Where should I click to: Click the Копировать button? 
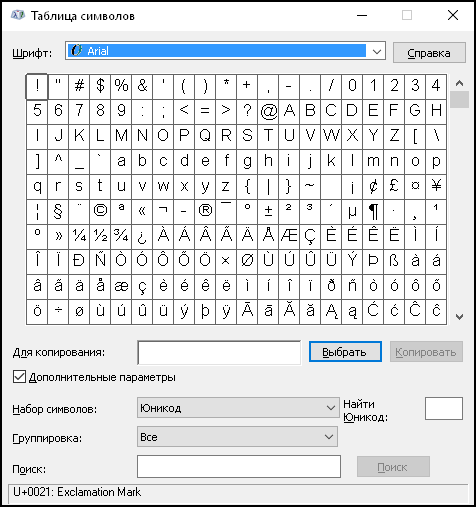(426, 352)
